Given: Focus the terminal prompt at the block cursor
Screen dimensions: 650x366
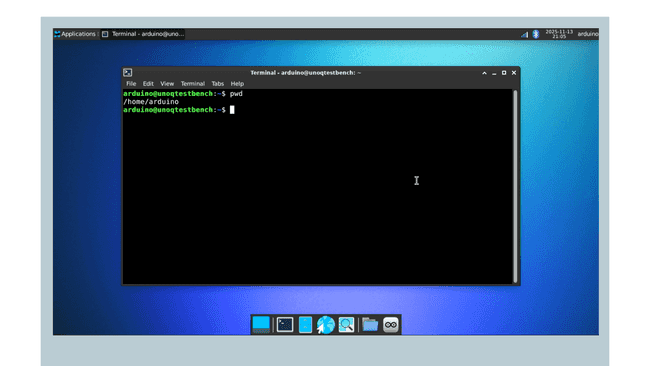Looking at the screenshot, I should click(x=232, y=110).
